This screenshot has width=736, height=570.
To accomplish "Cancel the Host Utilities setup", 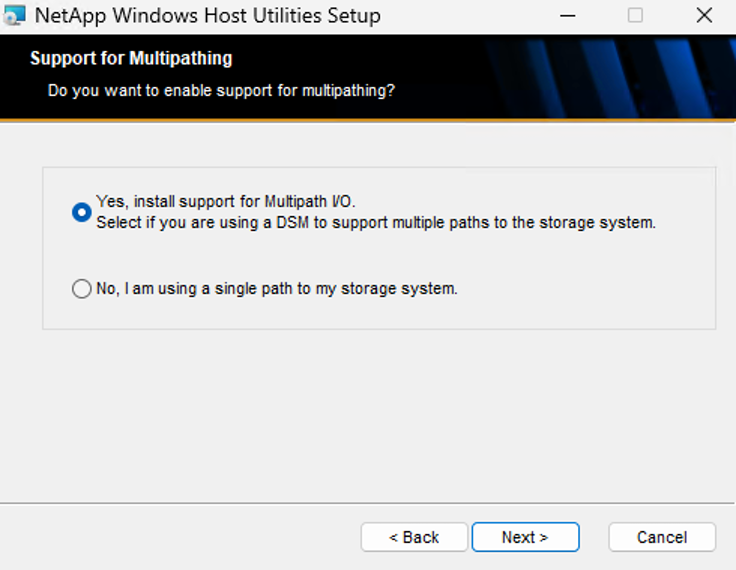I will (x=662, y=537).
